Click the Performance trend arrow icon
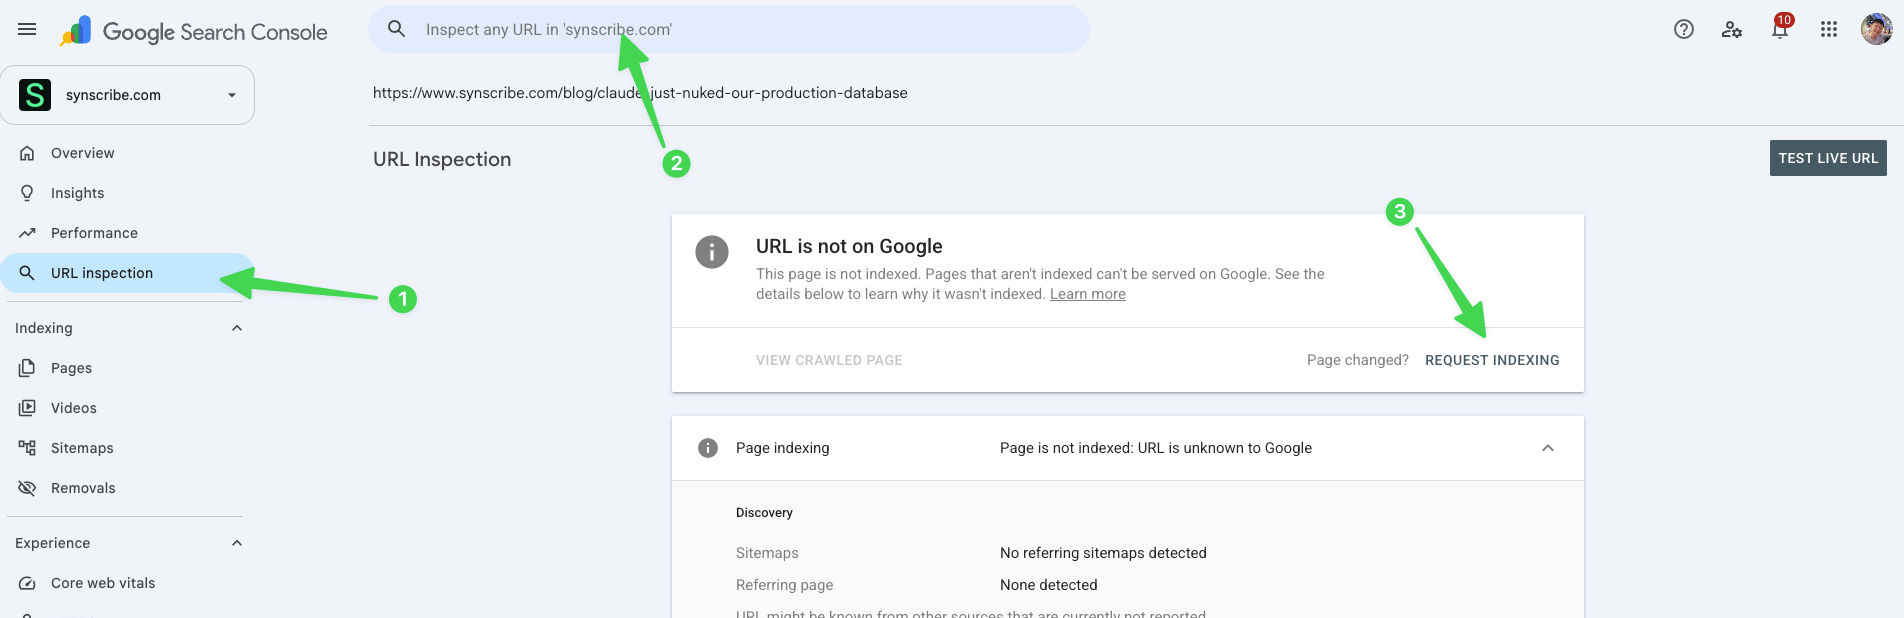This screenshot has width=1904, height=618. [x=27, y=233]
